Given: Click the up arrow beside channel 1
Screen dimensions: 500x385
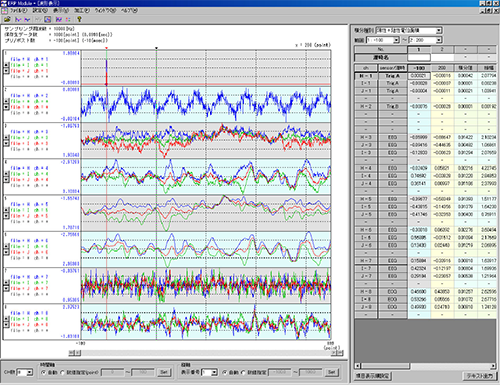Looking at the screenshot, I should coord(6,65).
